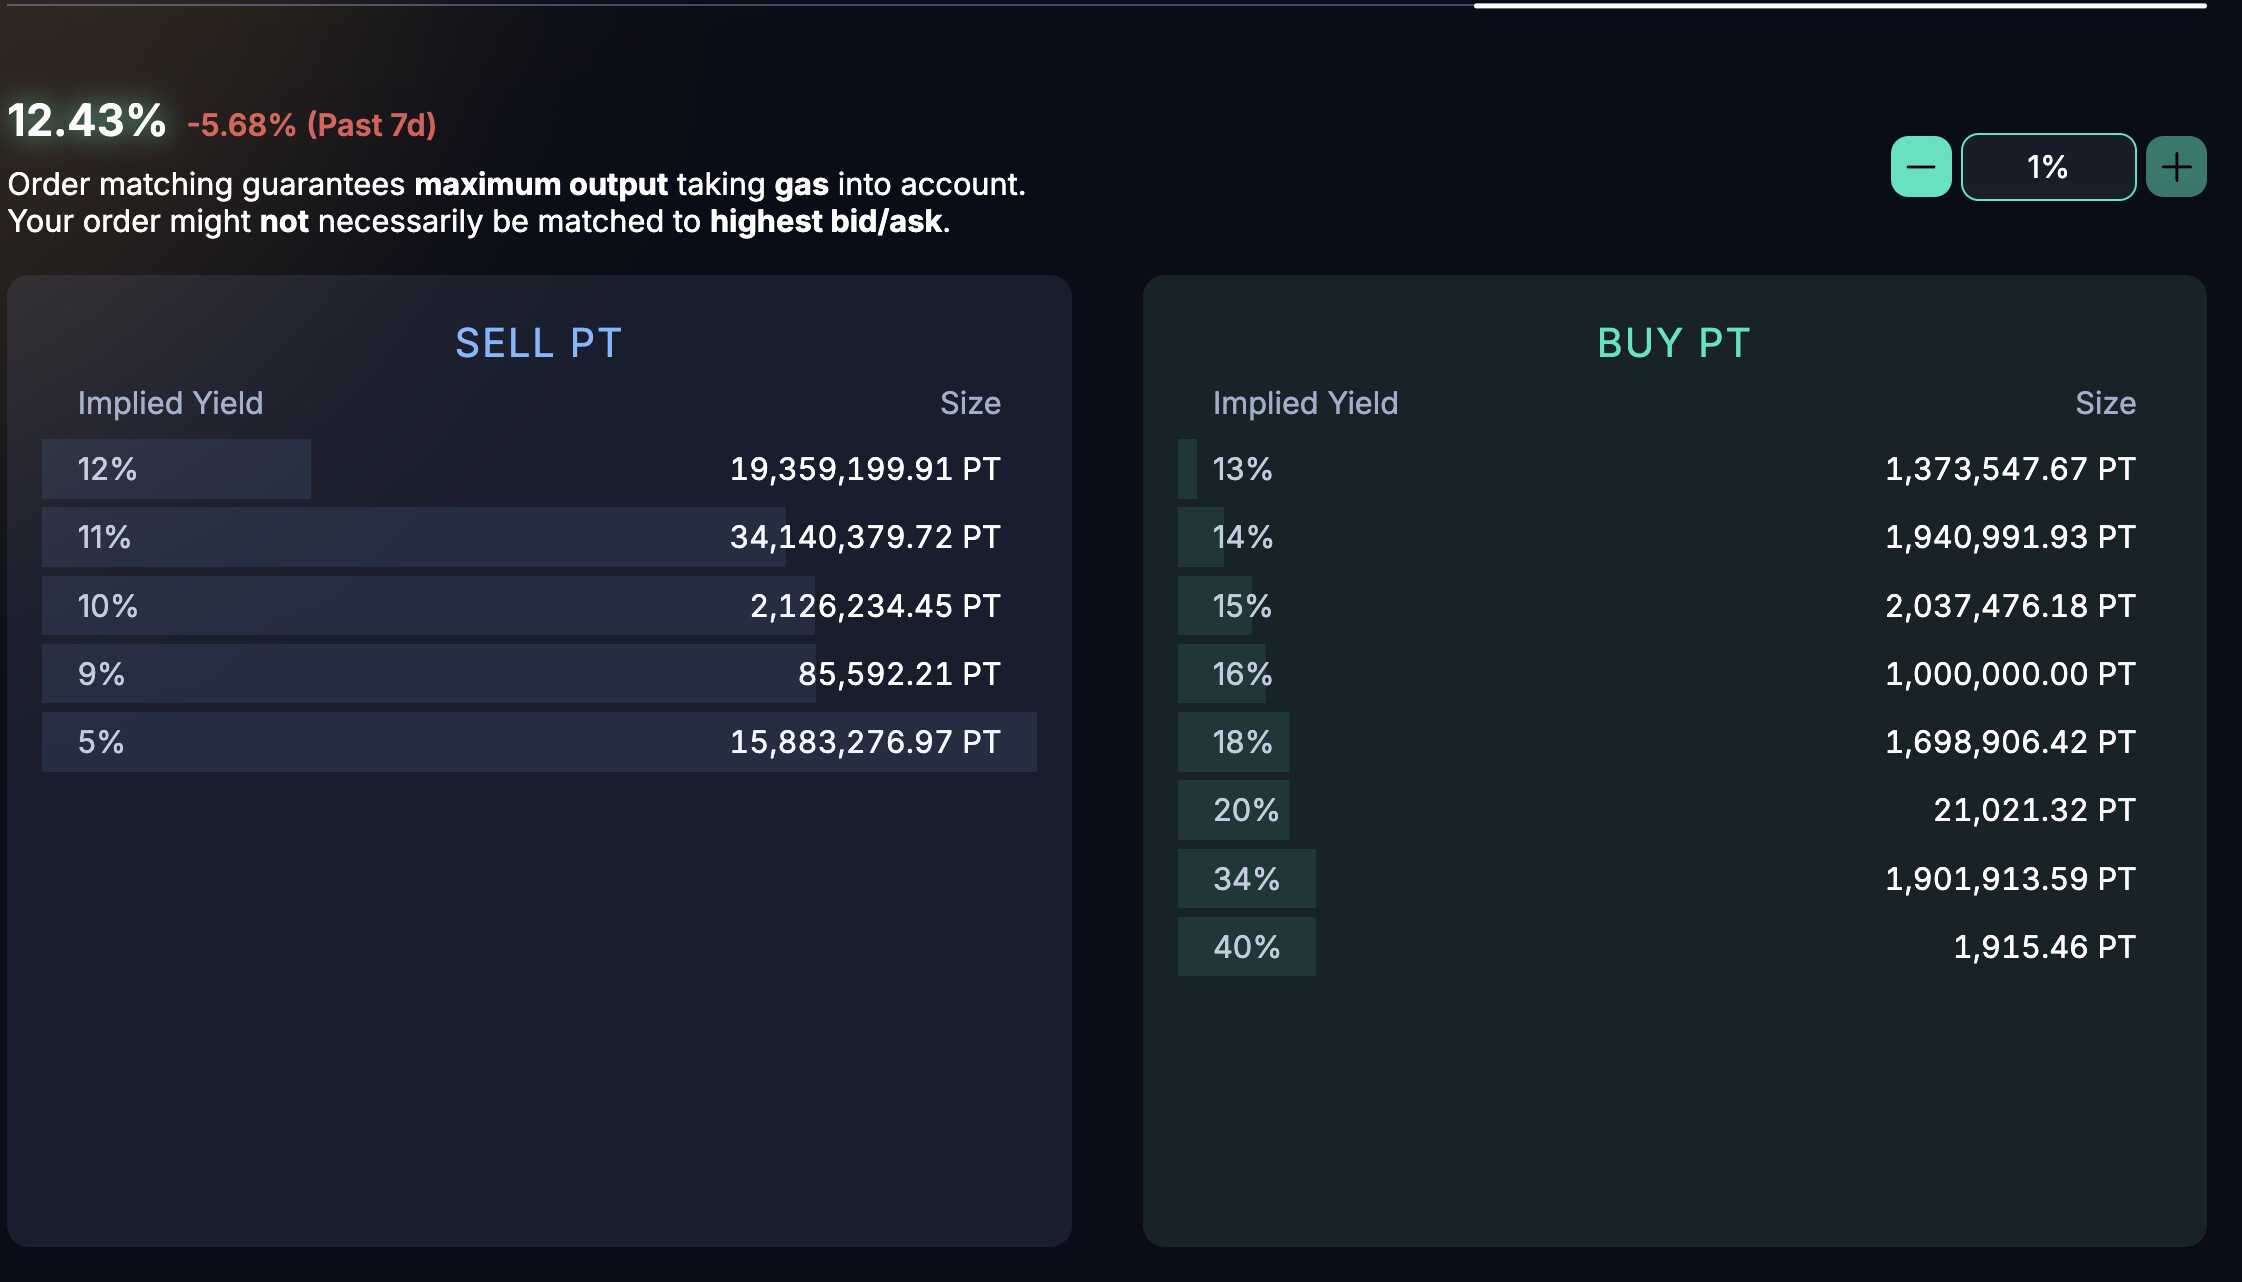Click the white scrollbar at top
Image resolution: width=2242 pixels, height=1282 pixels.
pos(1840,6)
